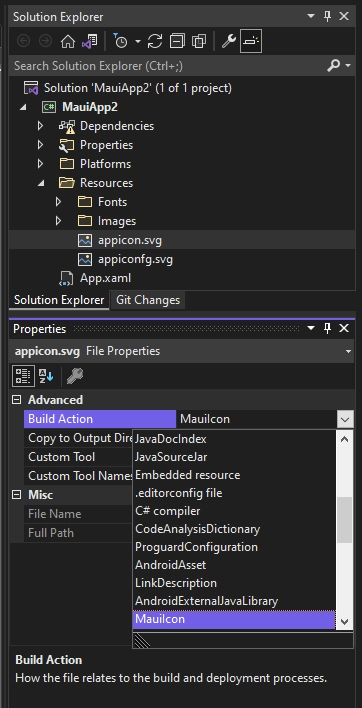This screenshot has width=362, height=708.
Task: Open Solution Explorer window options dropdown
Action: pyautogui.click(x=311, y=16)
